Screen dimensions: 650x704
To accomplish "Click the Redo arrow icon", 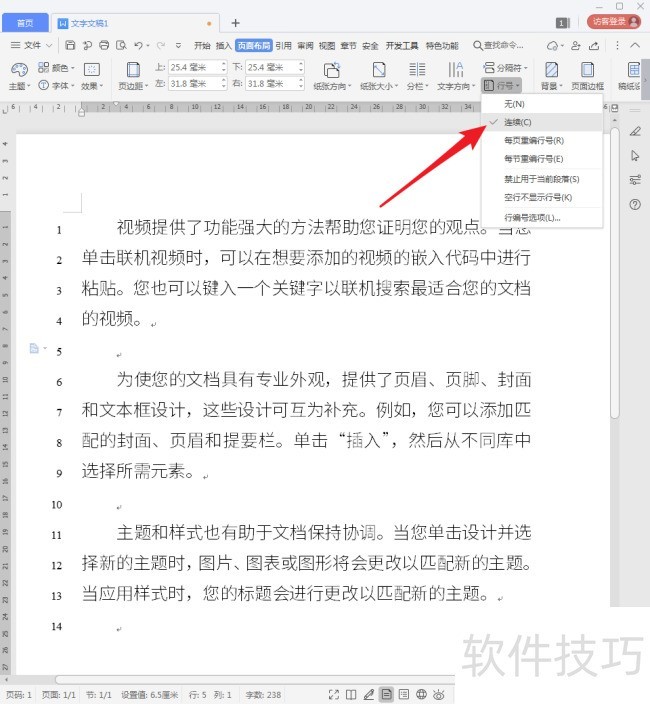I will pos(161,45).
